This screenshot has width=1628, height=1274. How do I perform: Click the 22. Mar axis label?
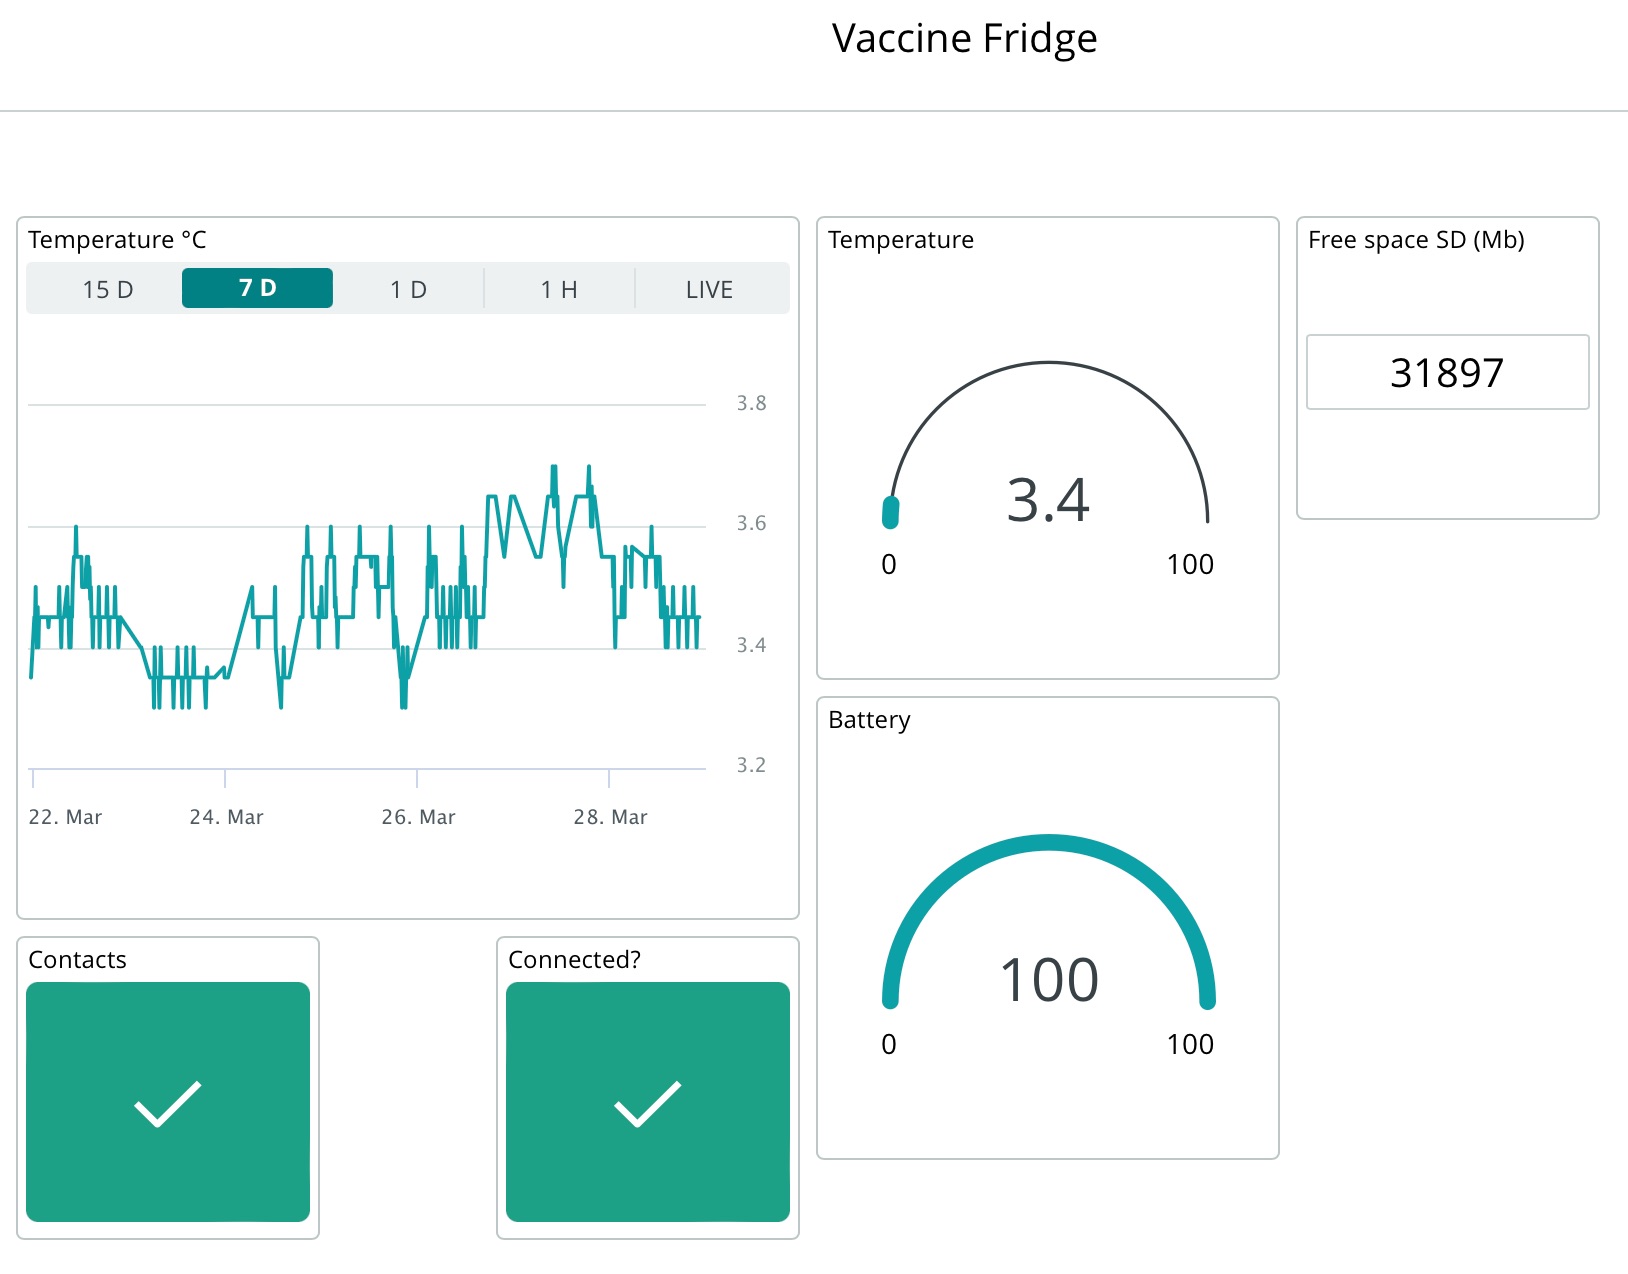click(65, 817)
